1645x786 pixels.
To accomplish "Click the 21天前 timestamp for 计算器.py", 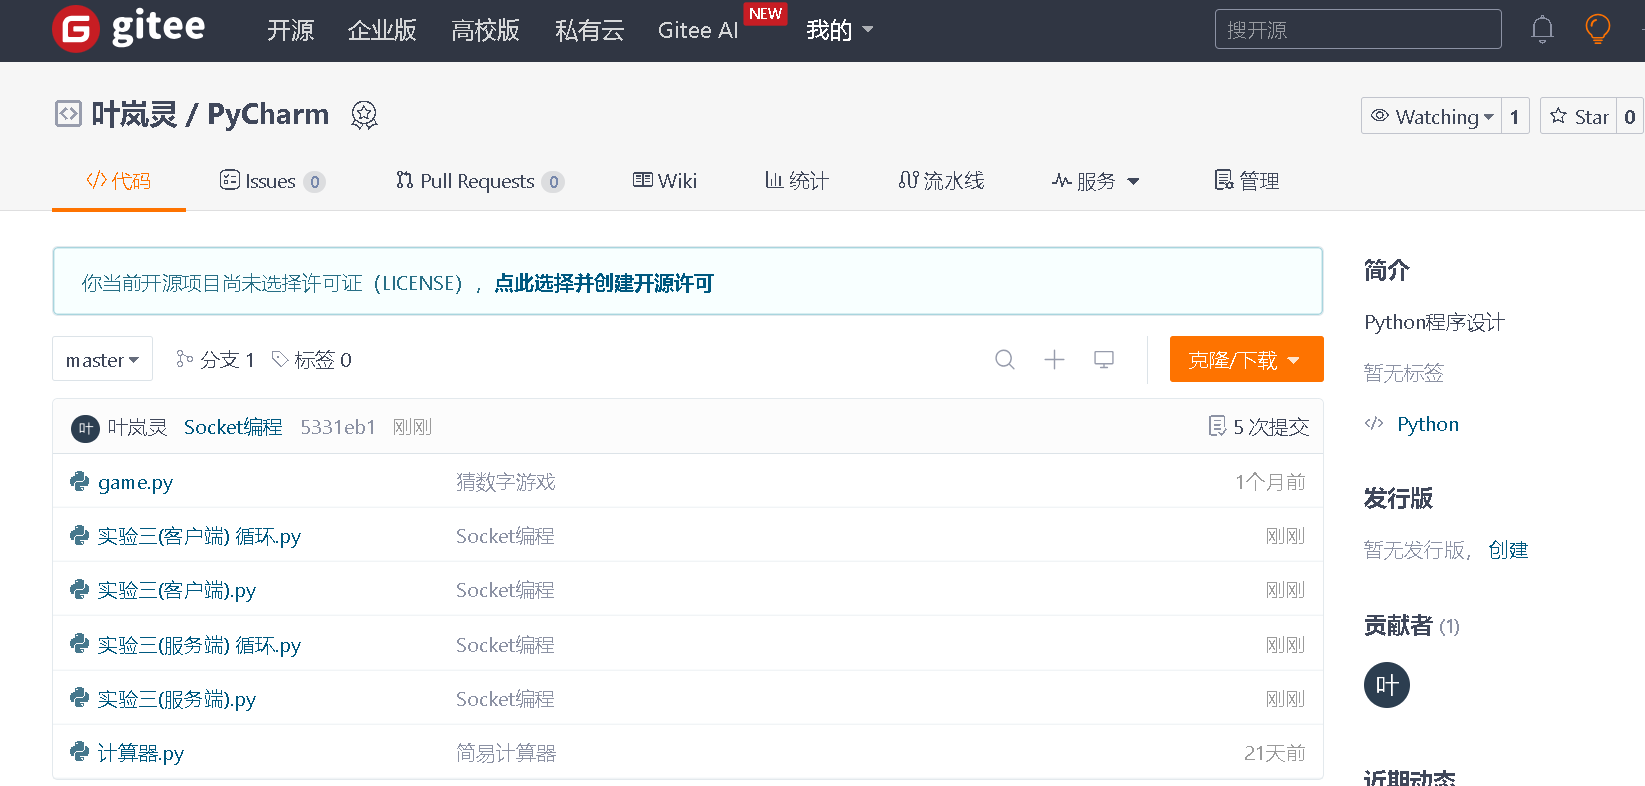I will tap(1275, 753).
